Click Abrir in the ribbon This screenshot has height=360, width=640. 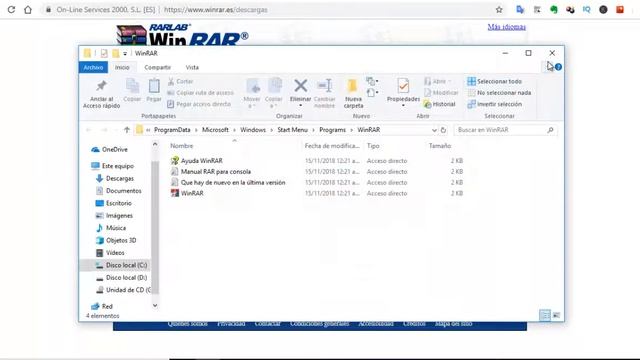tap(438, 81)
